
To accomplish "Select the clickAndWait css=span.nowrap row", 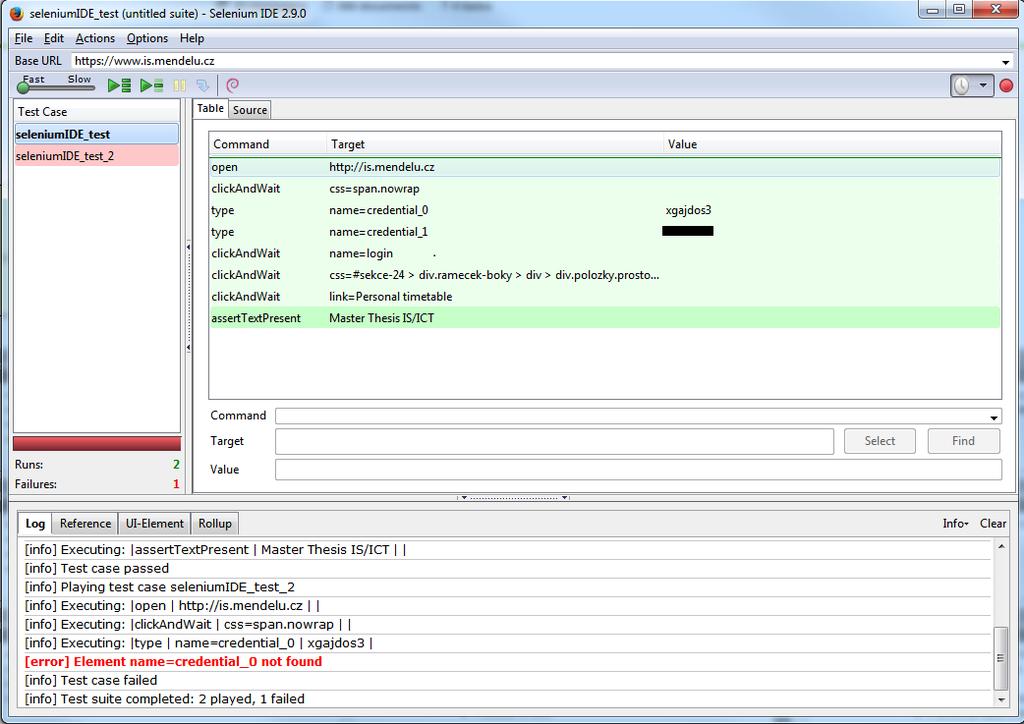I will pos(605,189).
